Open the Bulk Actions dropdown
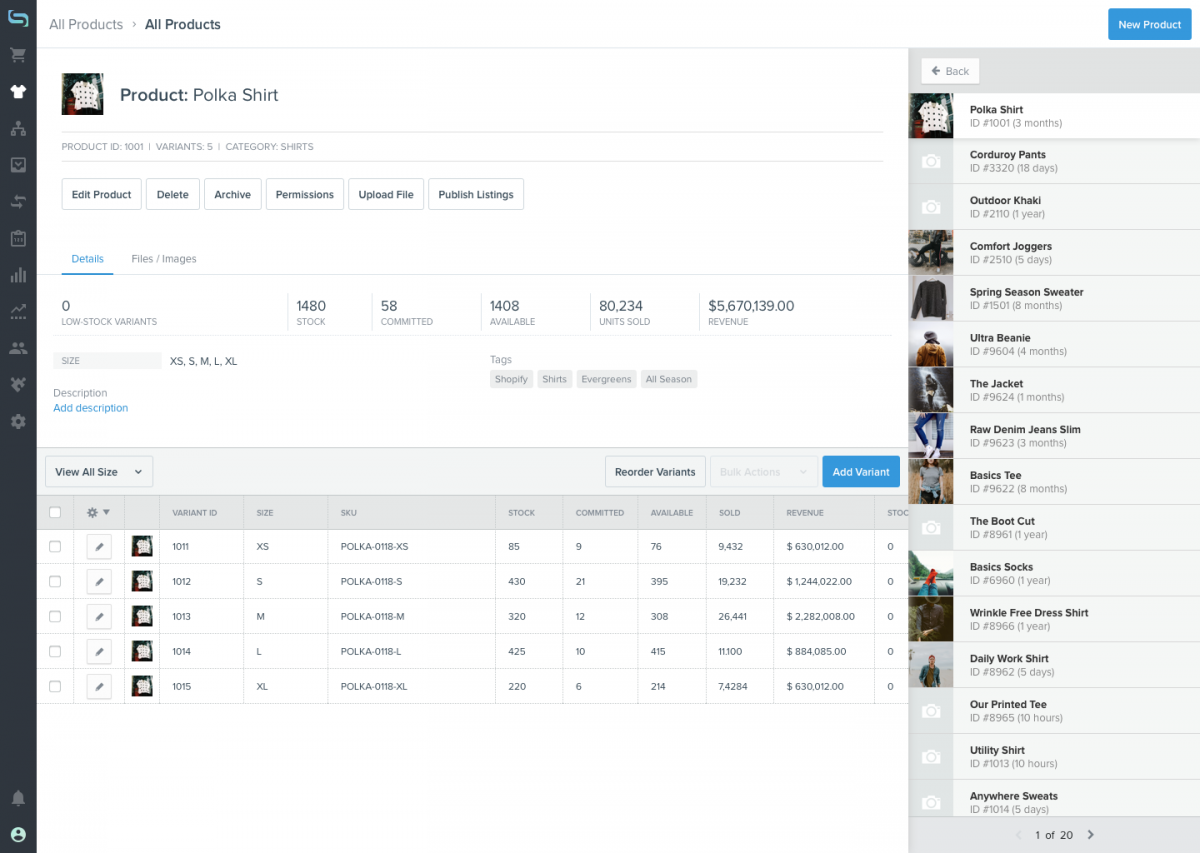This screenshot has height=853, width=1200. [x=764, y=471]
